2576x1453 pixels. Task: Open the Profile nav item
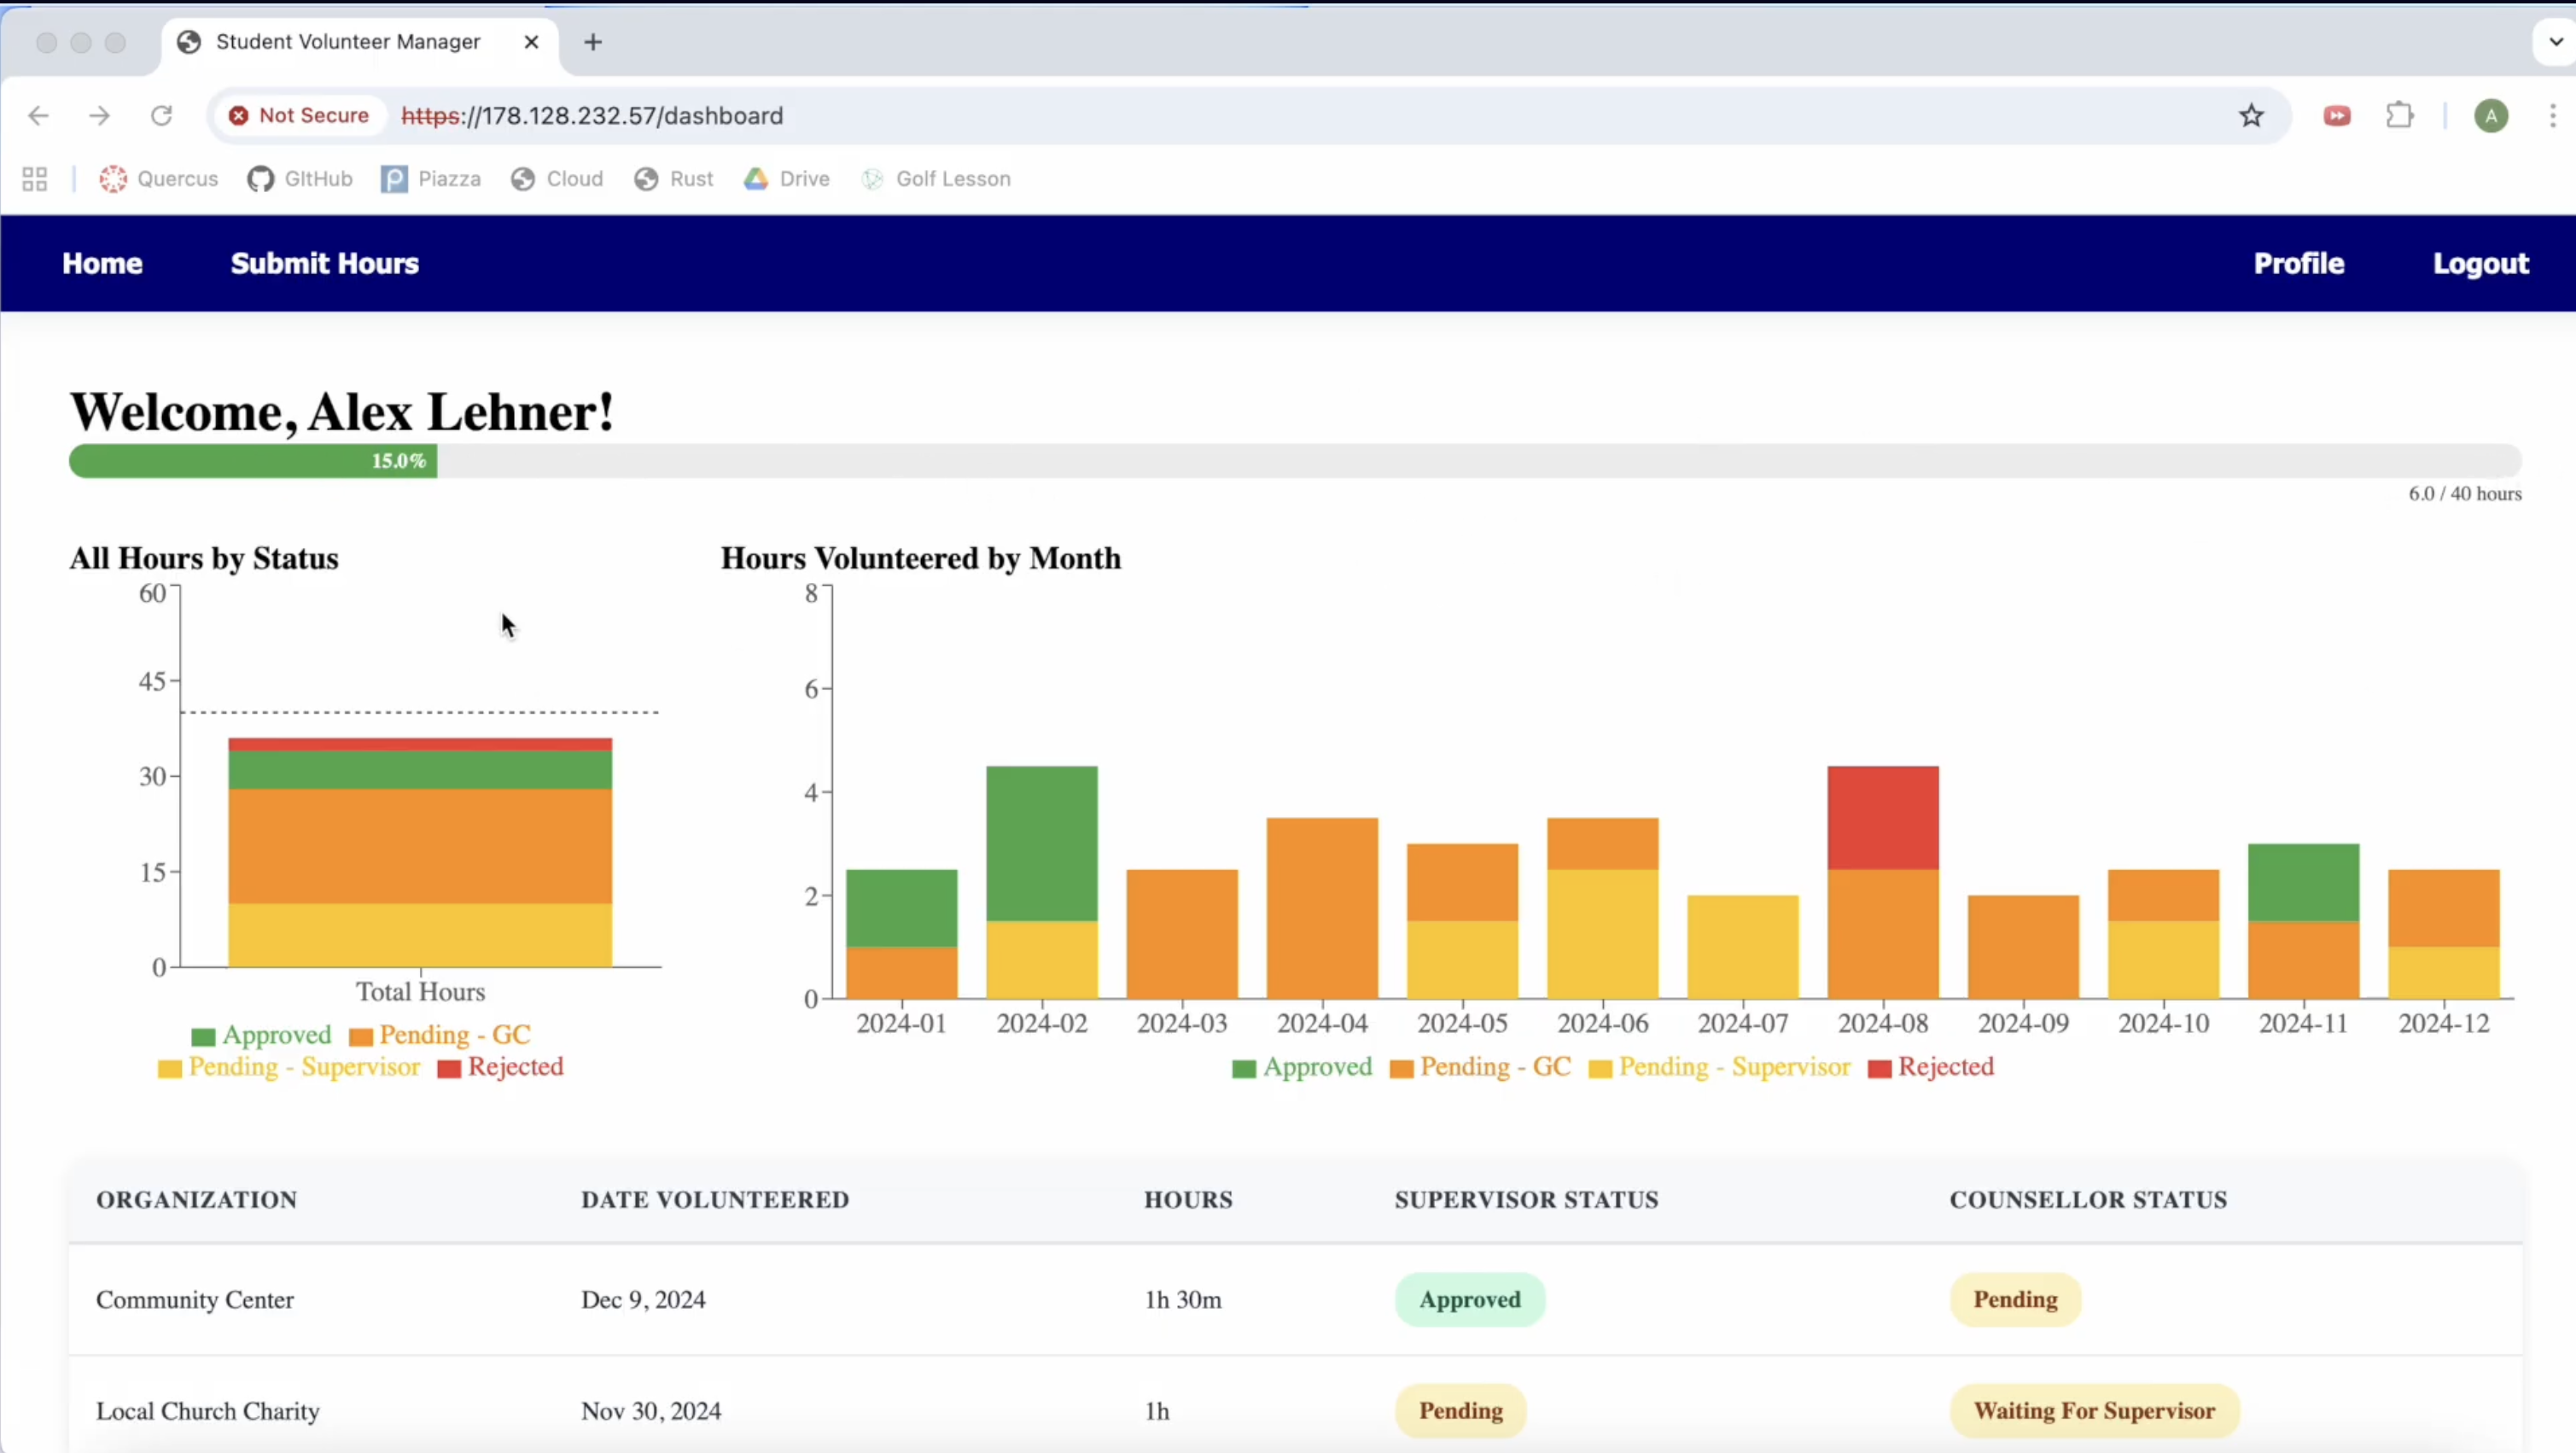[x=2298, y=263]
